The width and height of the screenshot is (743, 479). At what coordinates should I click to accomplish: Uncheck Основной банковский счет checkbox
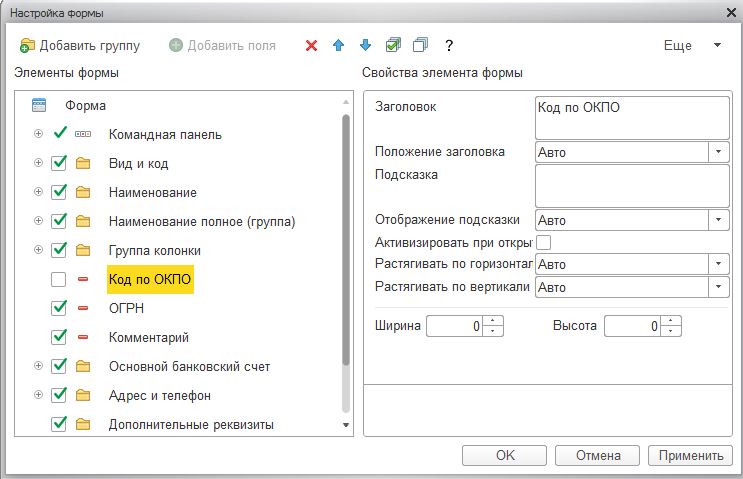pos(59,366)
